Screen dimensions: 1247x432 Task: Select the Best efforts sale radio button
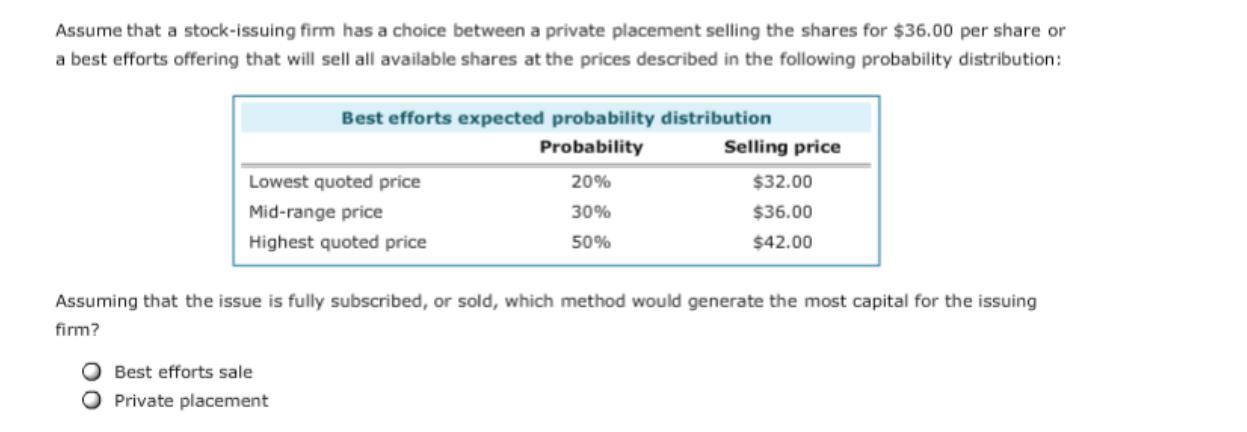point(92,372)
